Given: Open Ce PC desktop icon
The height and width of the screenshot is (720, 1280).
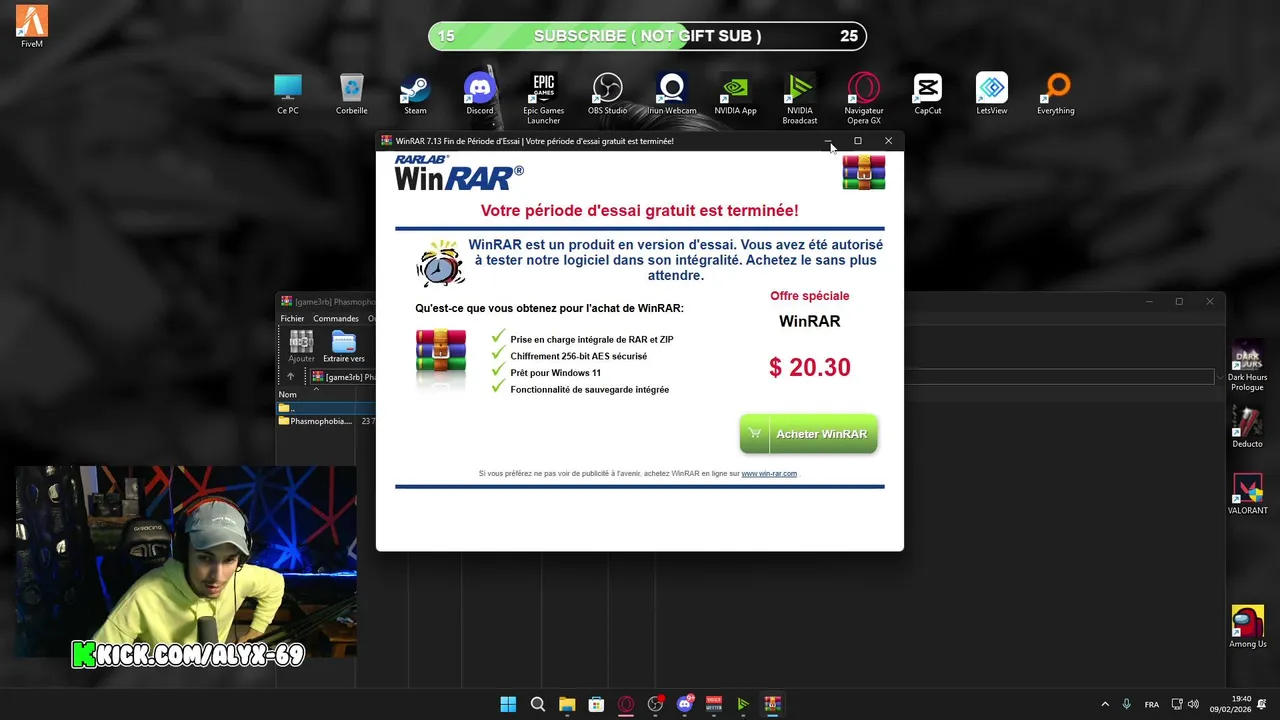Looking at the screenshot, I should pyautogui.click(x=288, y=94).
